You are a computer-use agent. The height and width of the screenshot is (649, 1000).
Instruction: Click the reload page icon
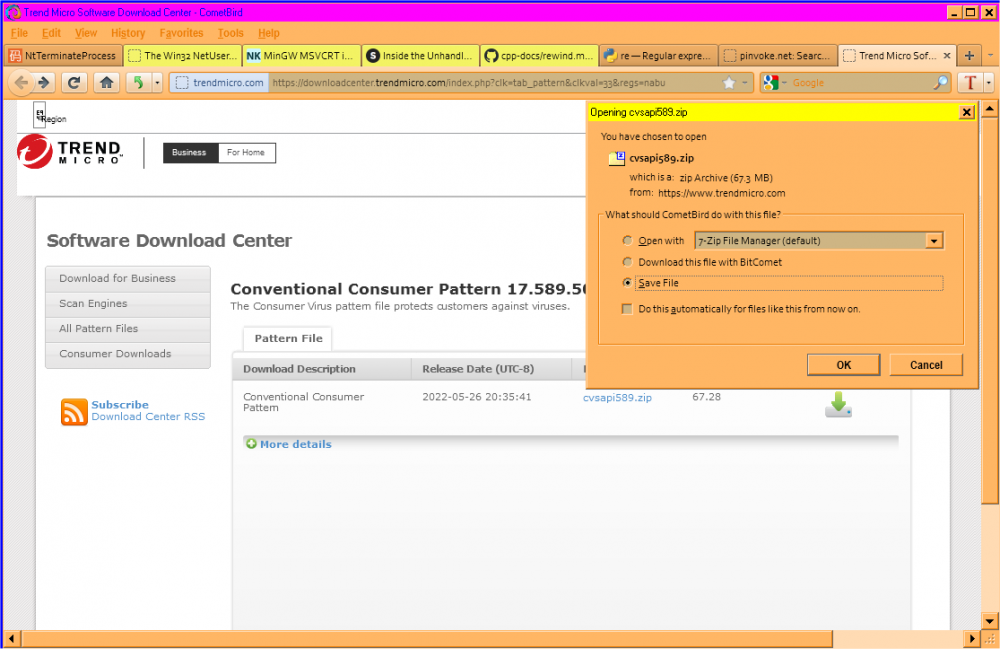[74, 83]
